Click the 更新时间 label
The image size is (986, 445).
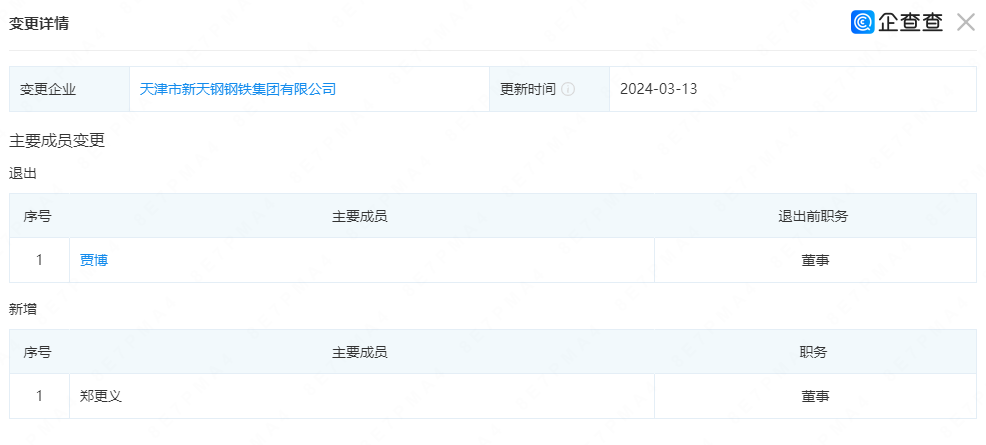(528, 89)
